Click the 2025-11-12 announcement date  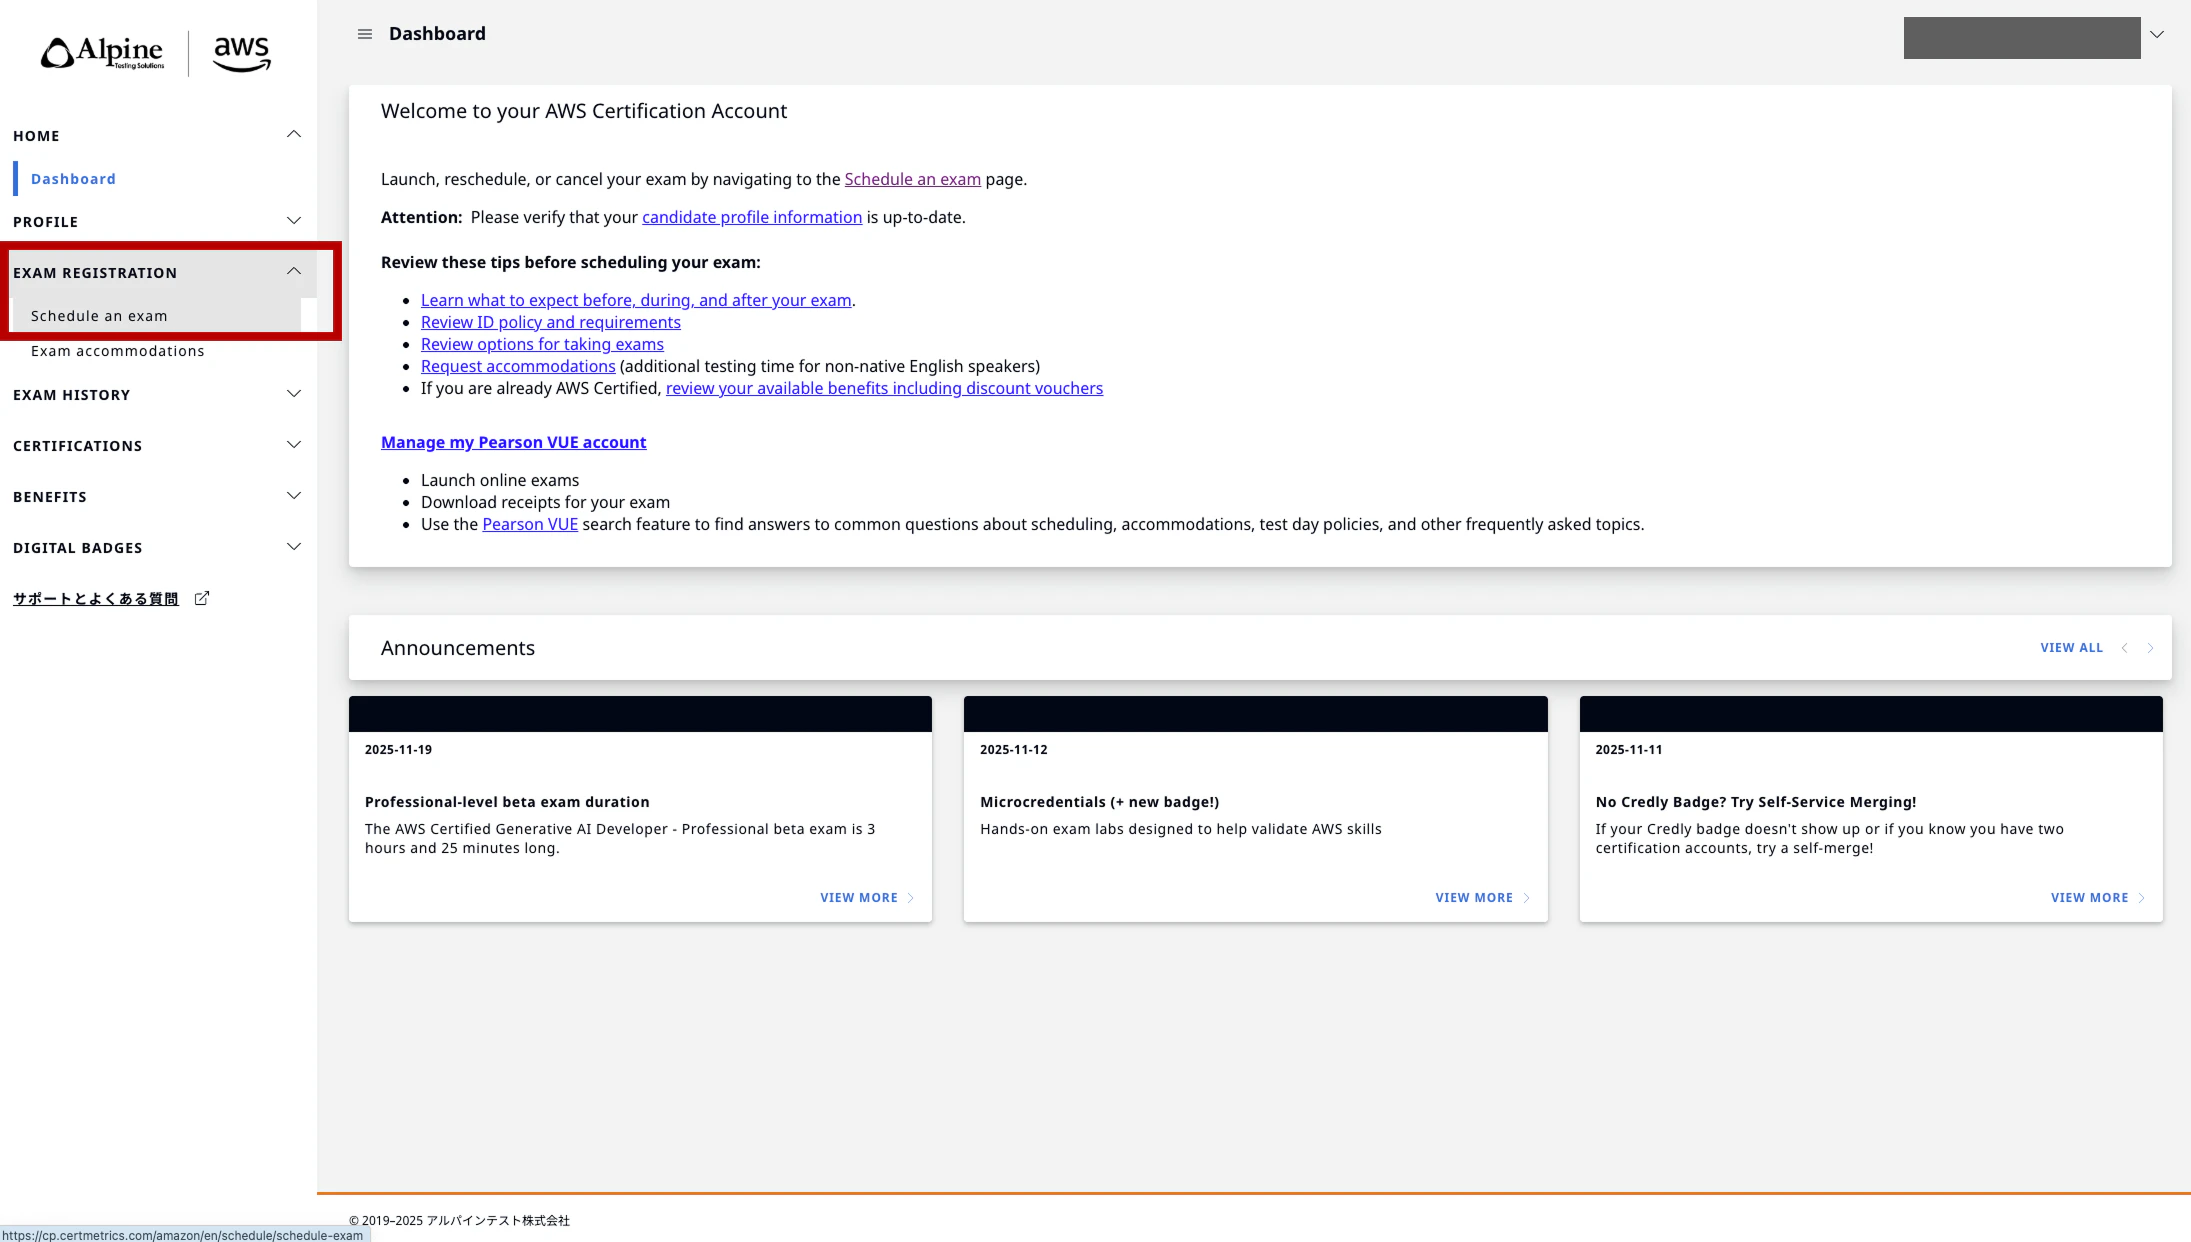coord(1014,750)
